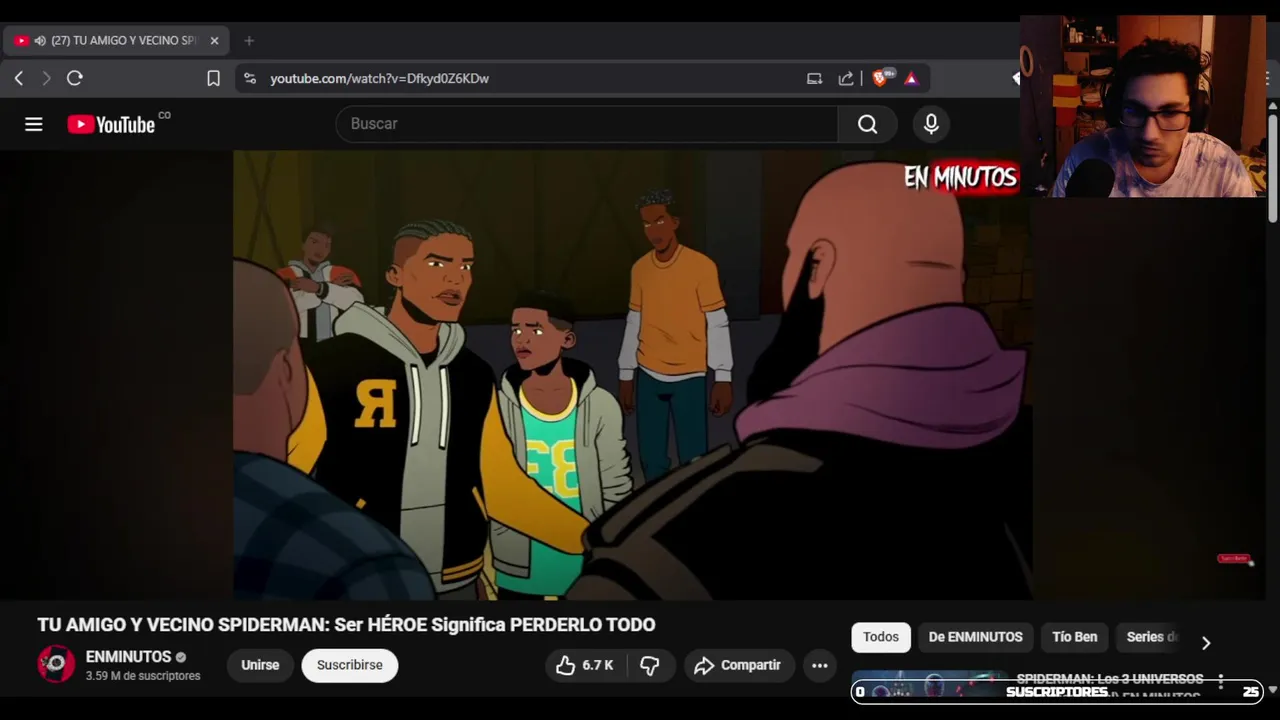Share this page icon in address bar
The width and height of the screenshot is (1280, 720).
click(x=846, y=78)
